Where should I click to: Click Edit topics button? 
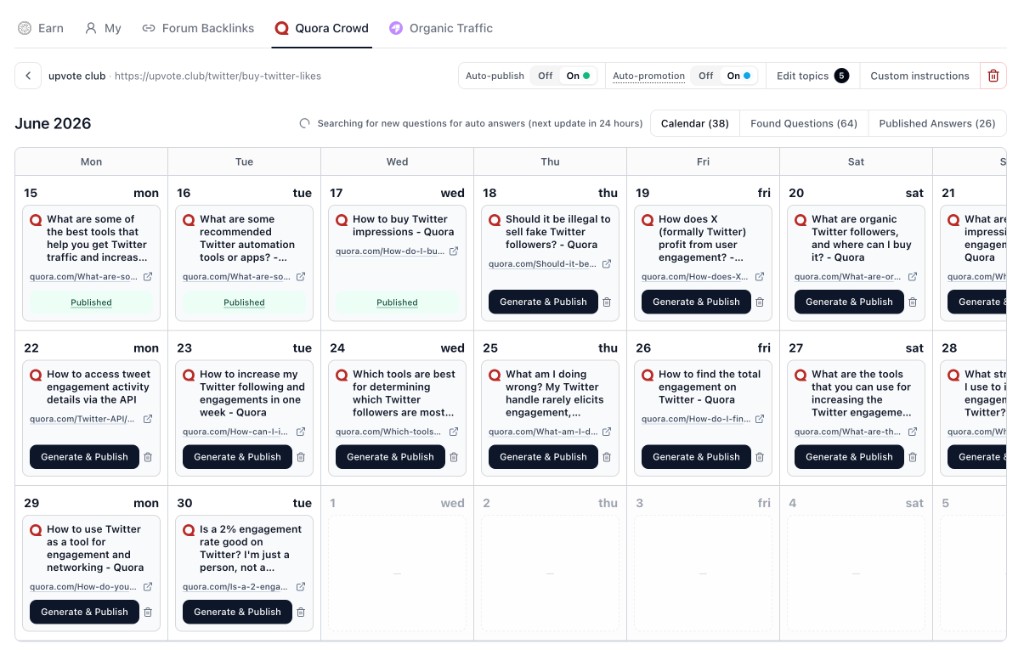coord(813,76)
